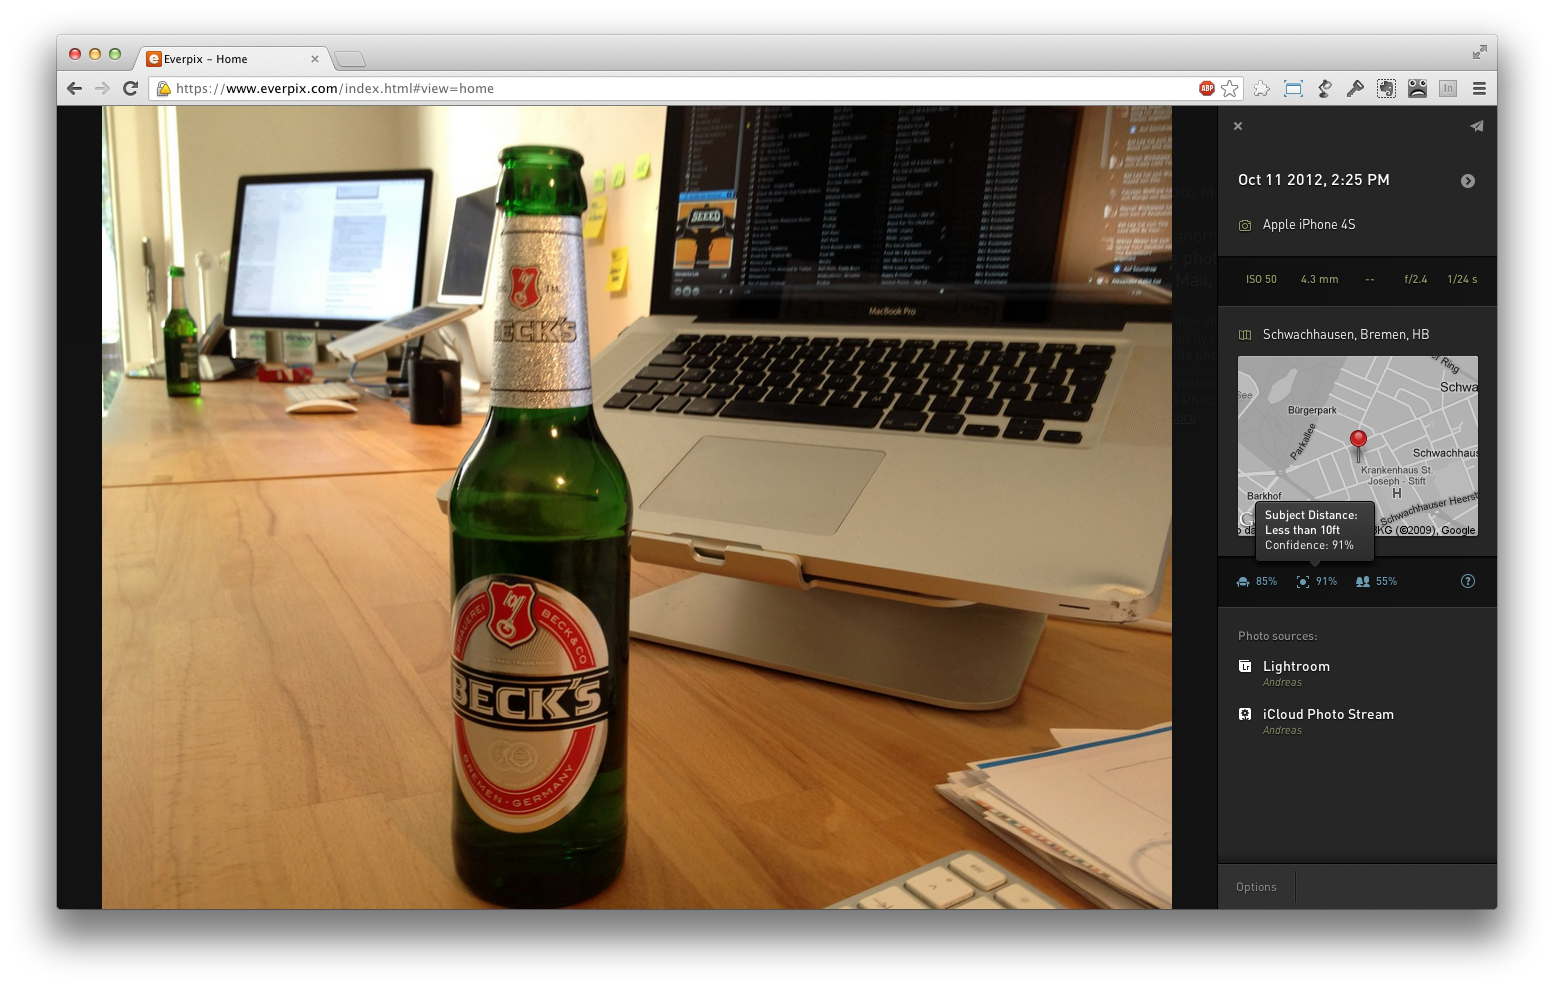Click the iCloud Photo Stream source icon
The width and height of the screenshot is (1554, 988).
click(x=1245, y=714)
